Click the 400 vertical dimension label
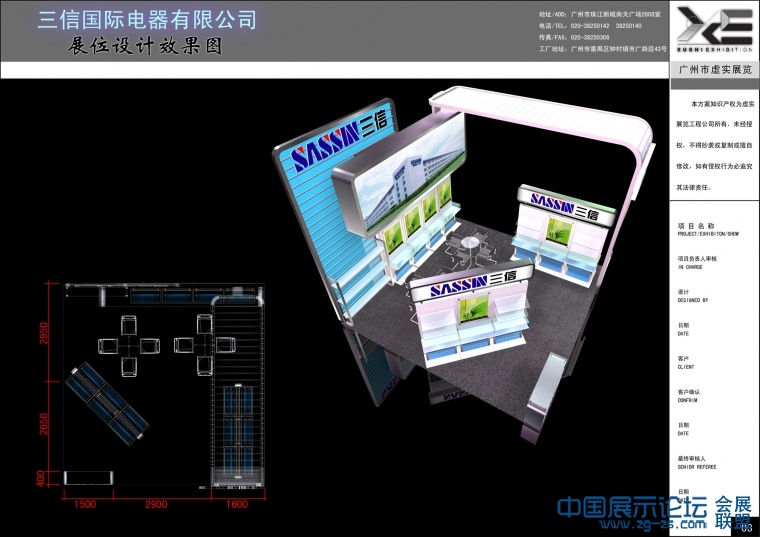The width and height of the screenshot is (760, 537). pos(41,478)
